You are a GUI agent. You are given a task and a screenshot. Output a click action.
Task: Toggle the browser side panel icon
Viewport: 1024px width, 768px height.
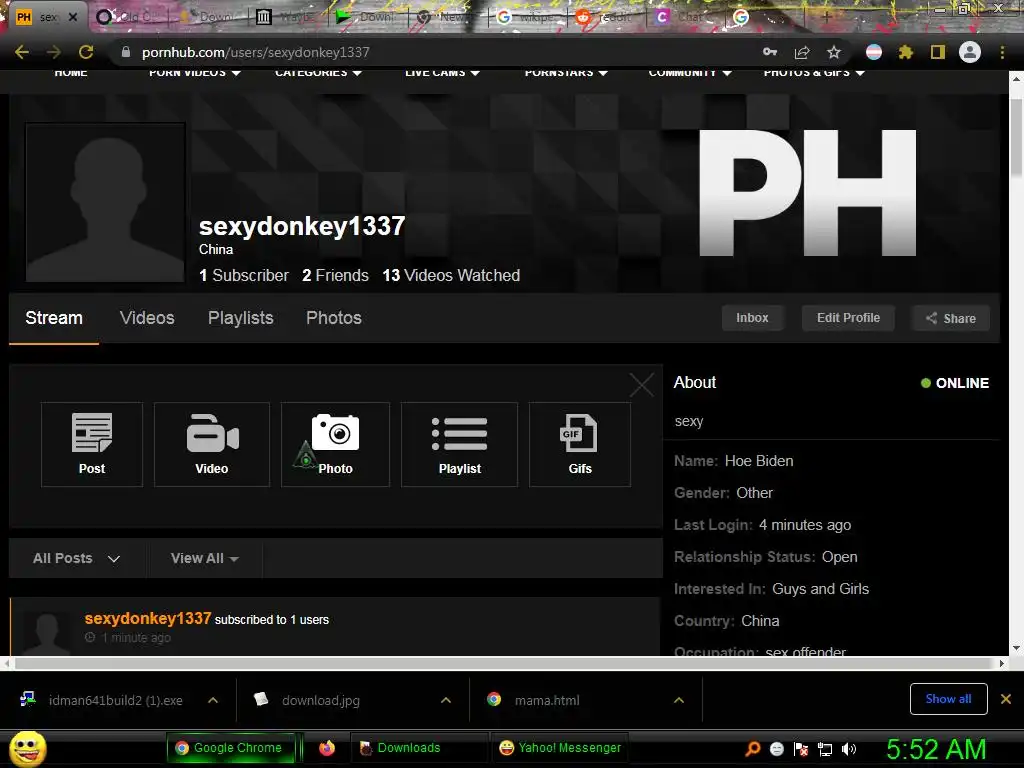[x=938, y=52]
